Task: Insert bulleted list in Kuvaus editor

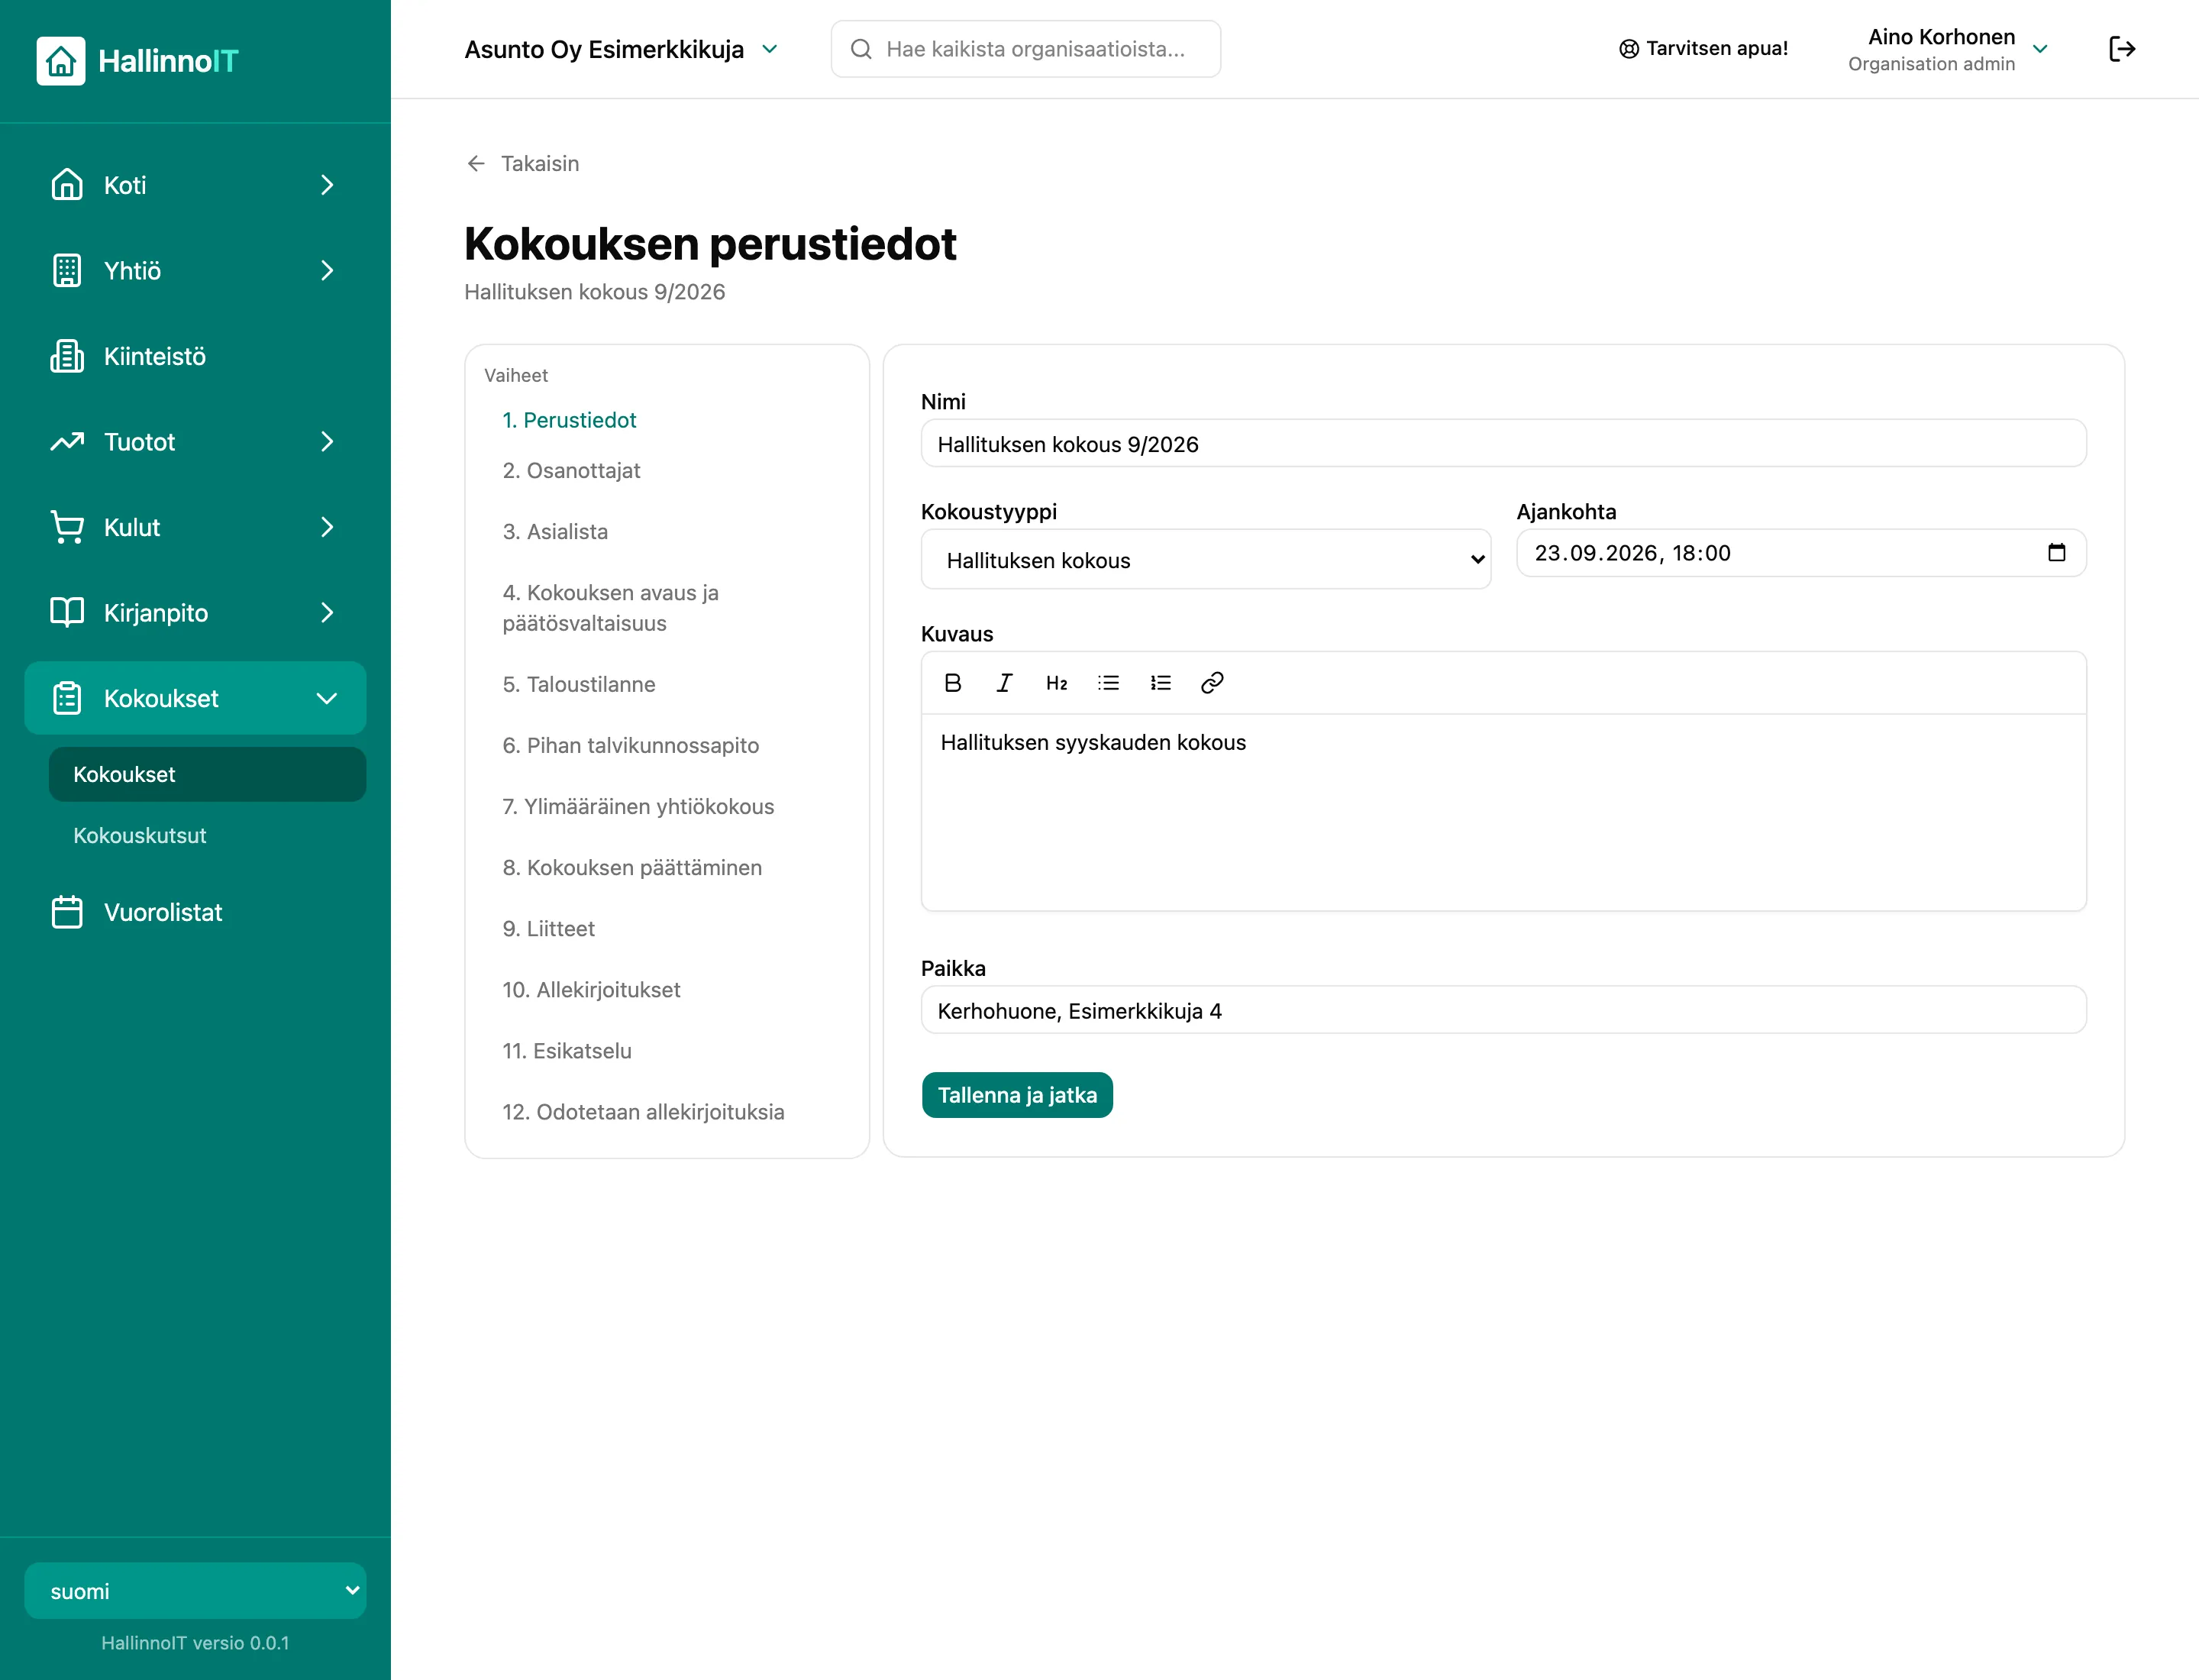Action: coord(1108,683)
